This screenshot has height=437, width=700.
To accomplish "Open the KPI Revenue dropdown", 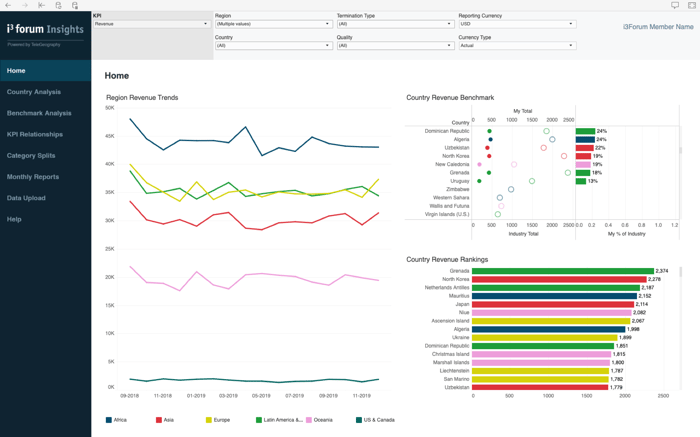I will [x=151, y=24].
